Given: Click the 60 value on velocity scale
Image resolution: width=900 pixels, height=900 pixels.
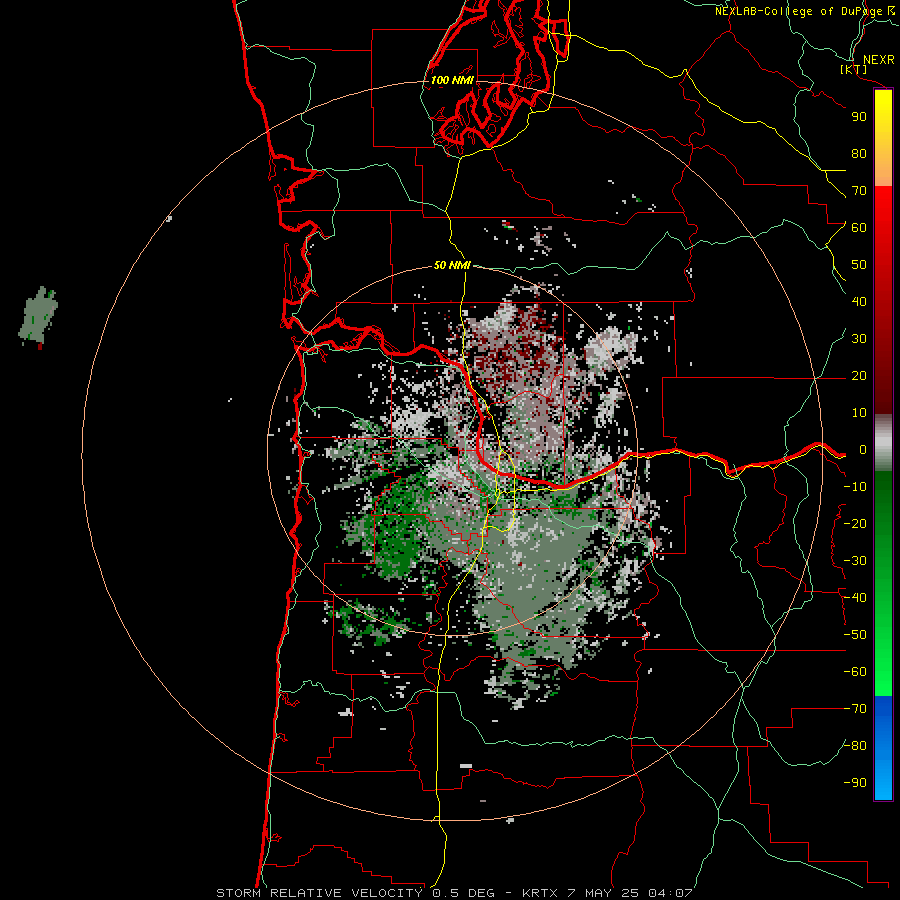Looking at the screenshot, I should click(x=859, y=228).
